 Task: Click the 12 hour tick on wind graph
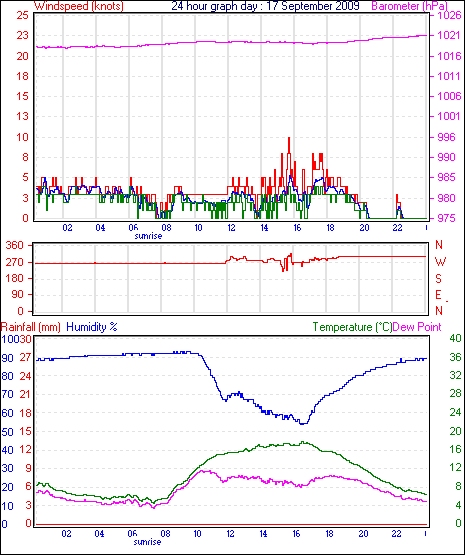pyautogui.click(x=231, y=227)
